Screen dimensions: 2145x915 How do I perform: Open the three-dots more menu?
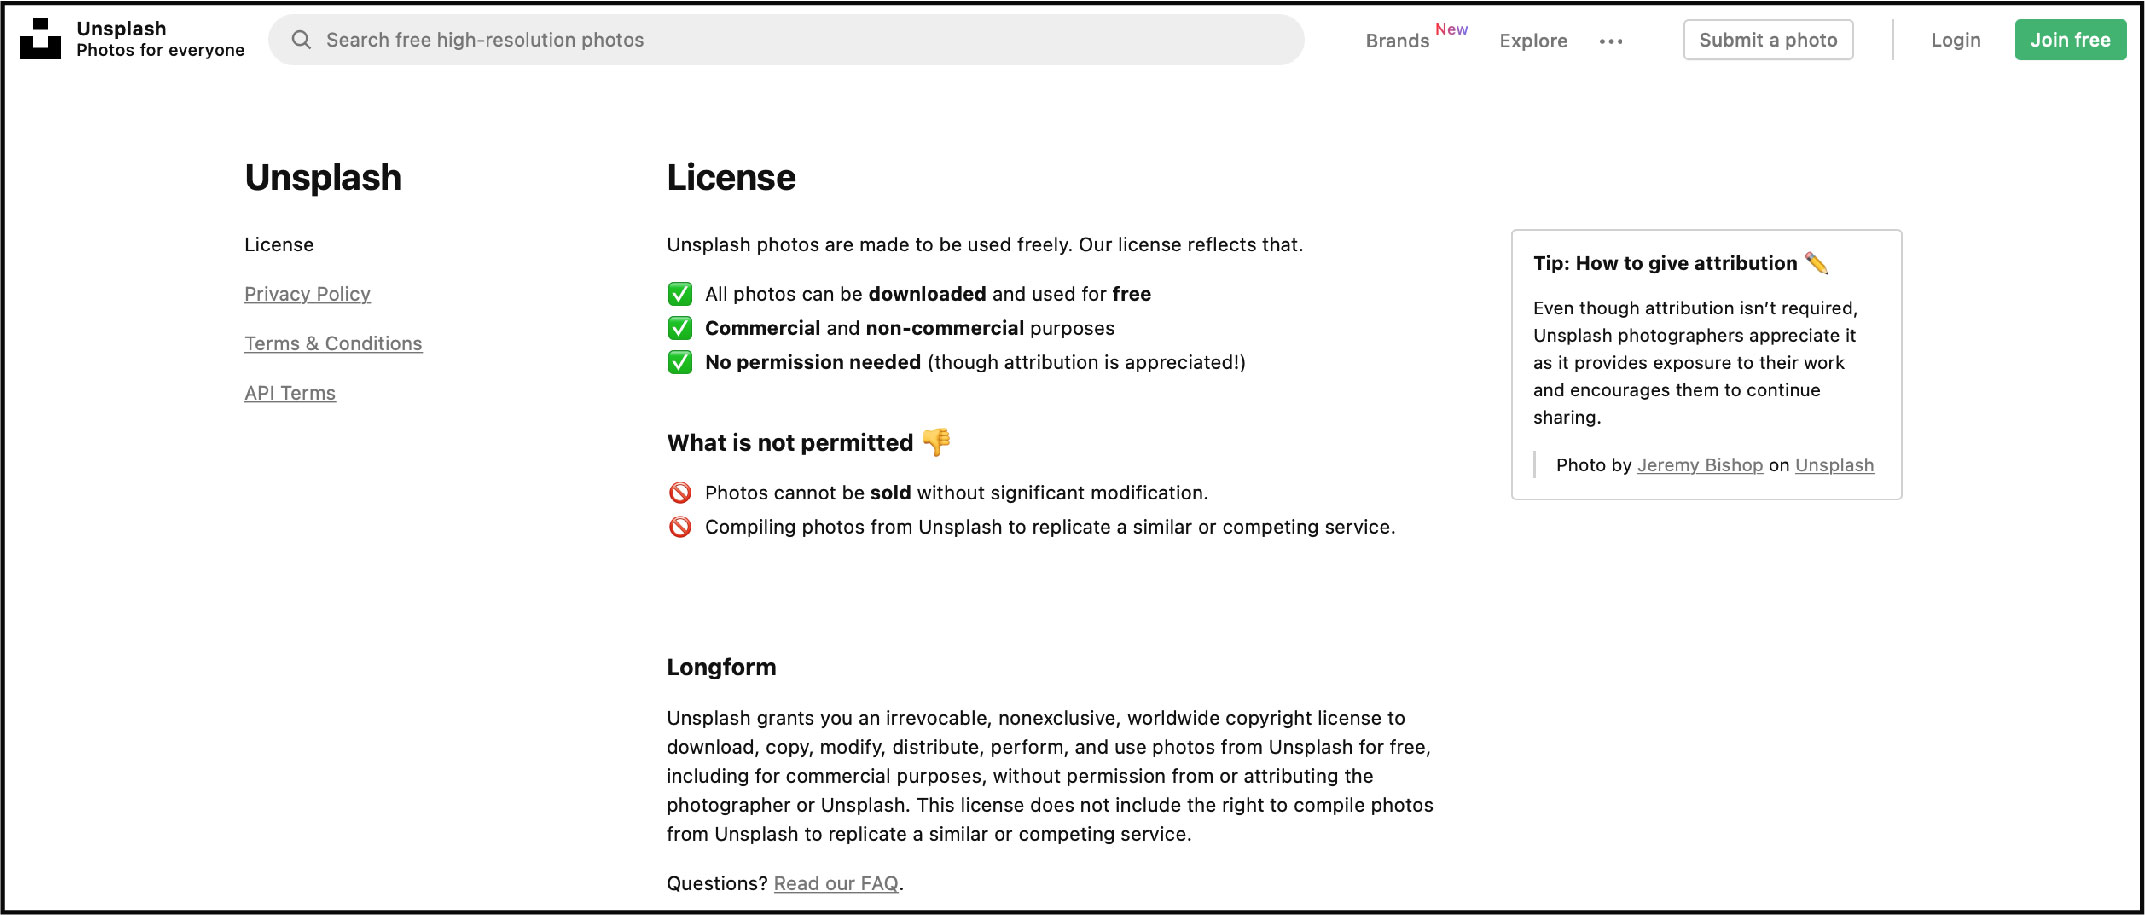tap(1611, 41)
